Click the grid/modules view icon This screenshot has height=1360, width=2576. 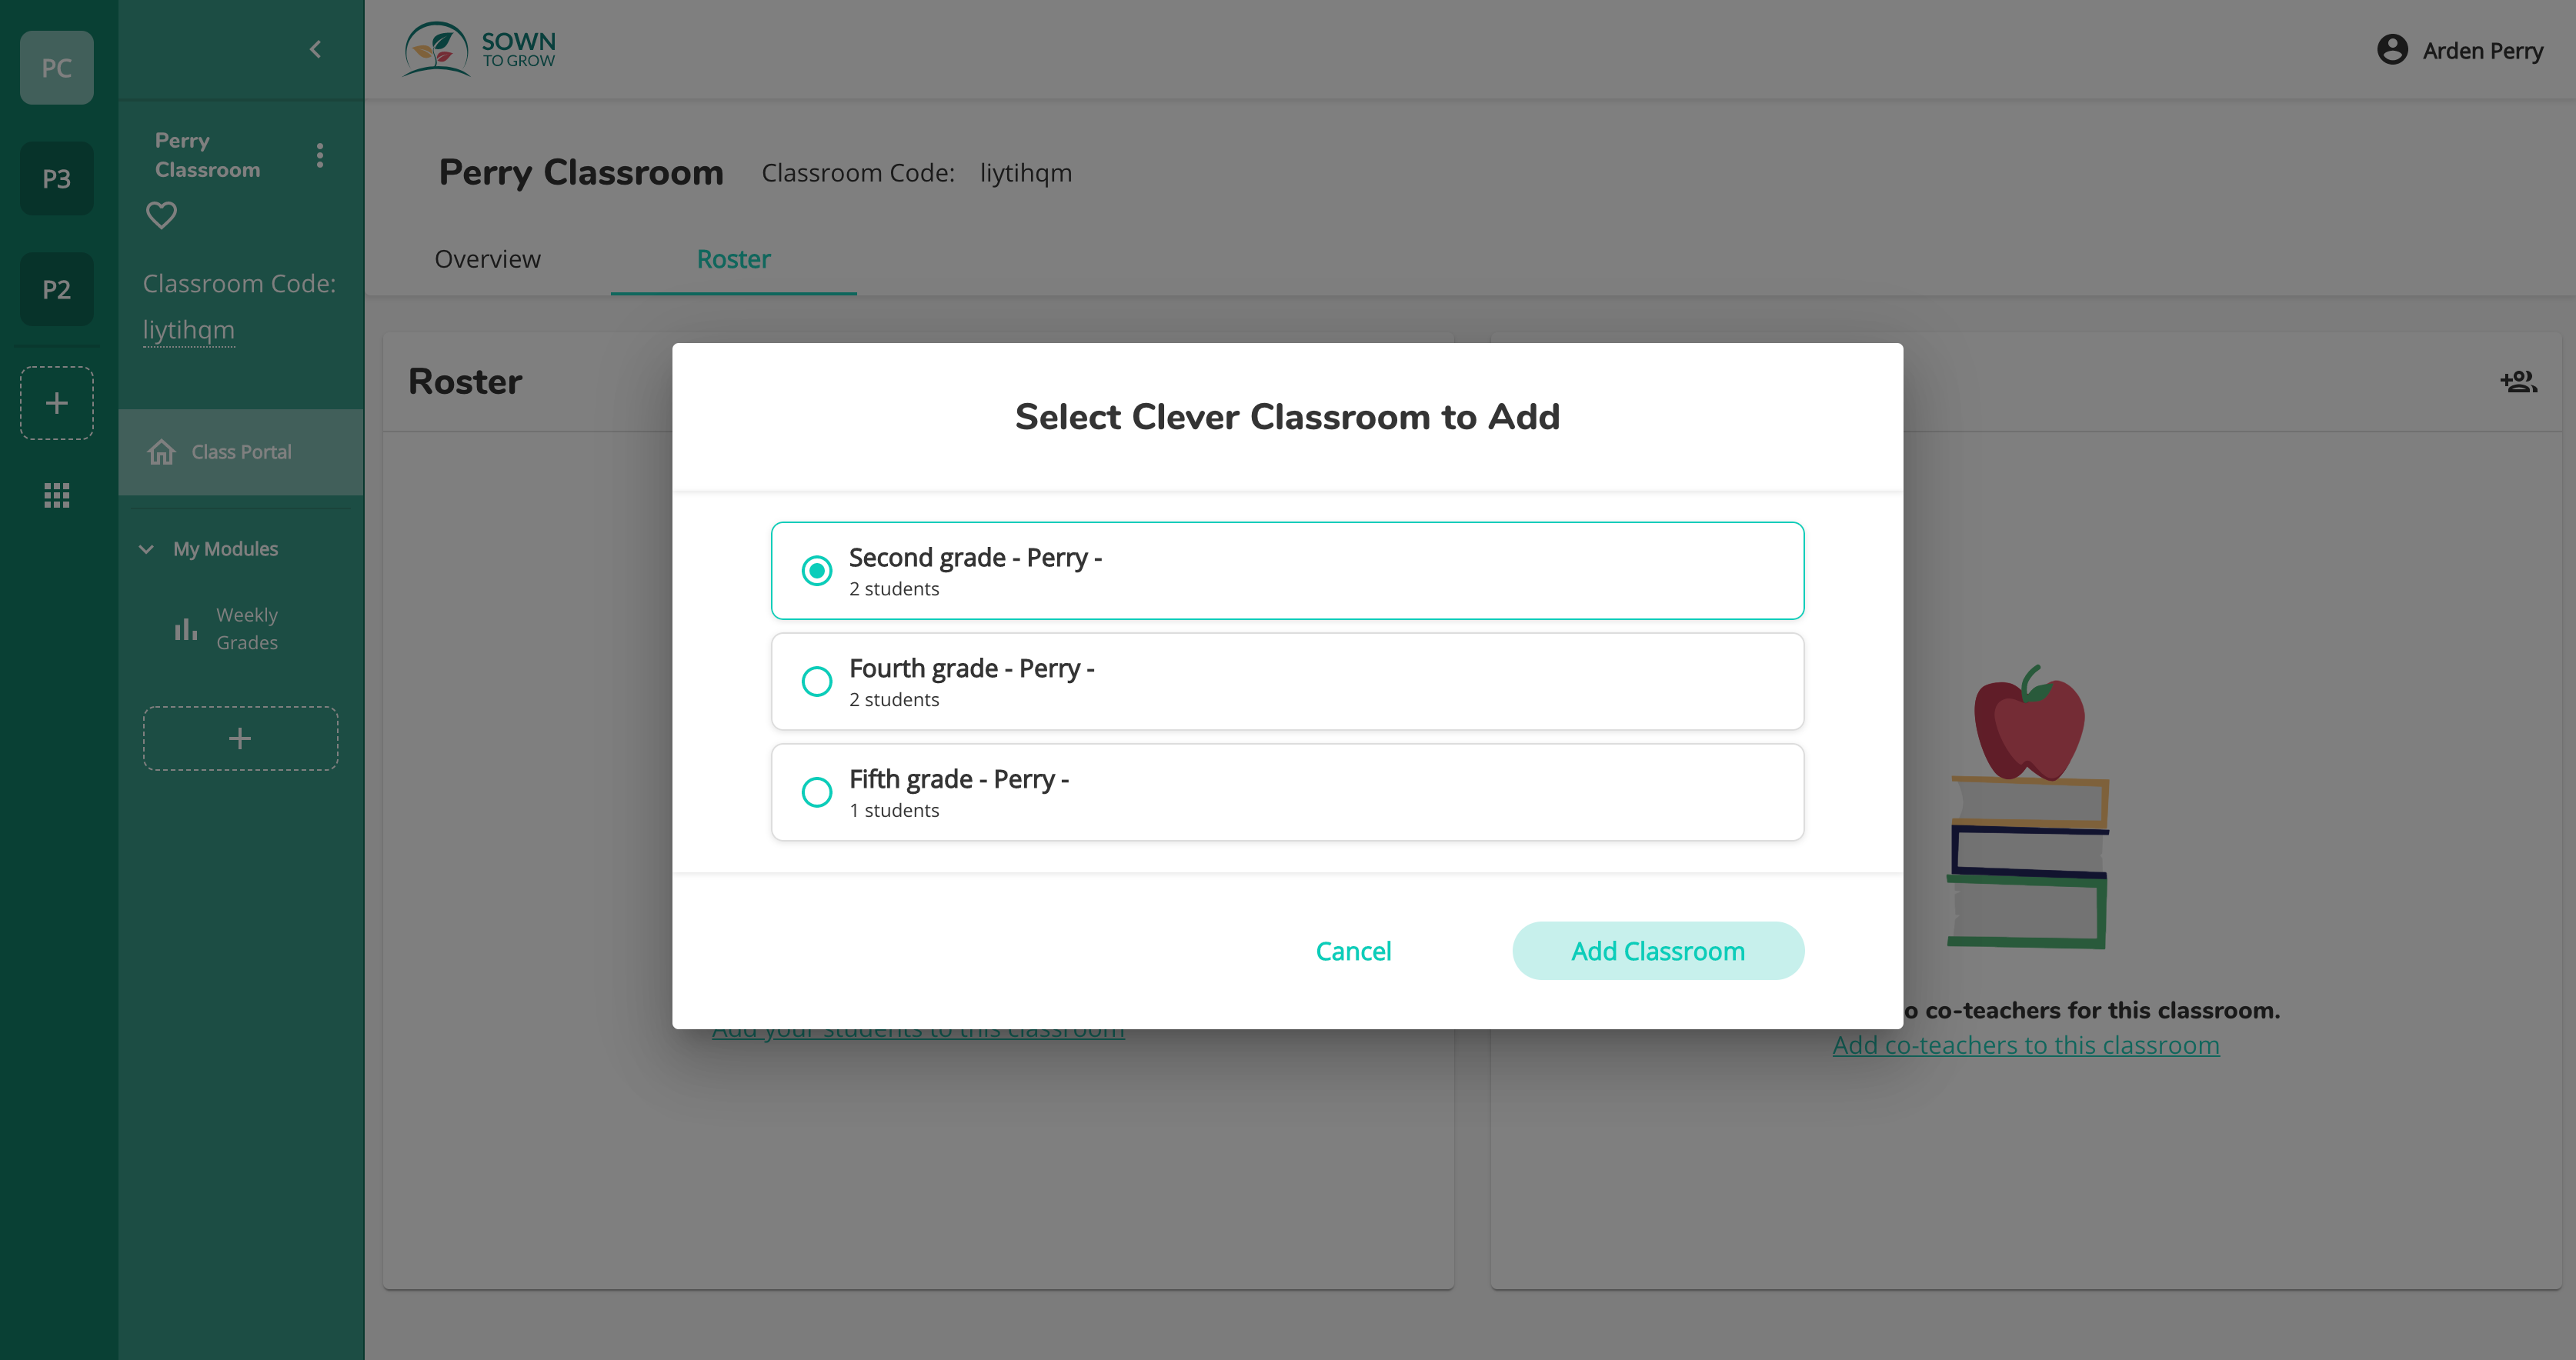point(56,496)
